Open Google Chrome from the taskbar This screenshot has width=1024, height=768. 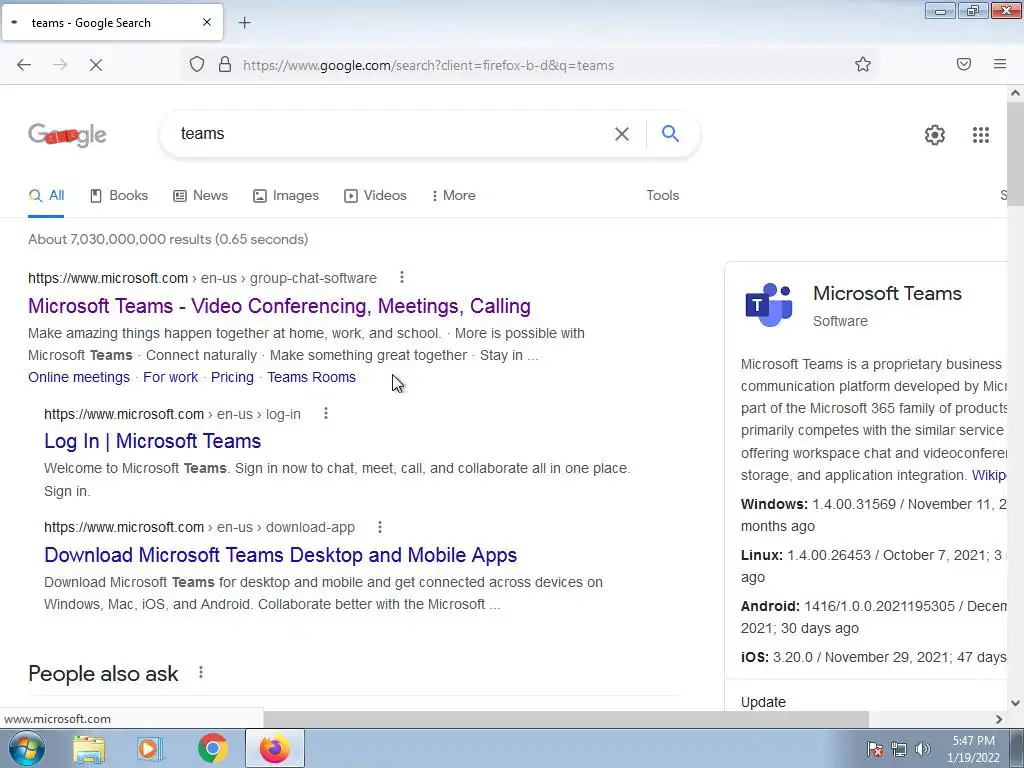213,748
